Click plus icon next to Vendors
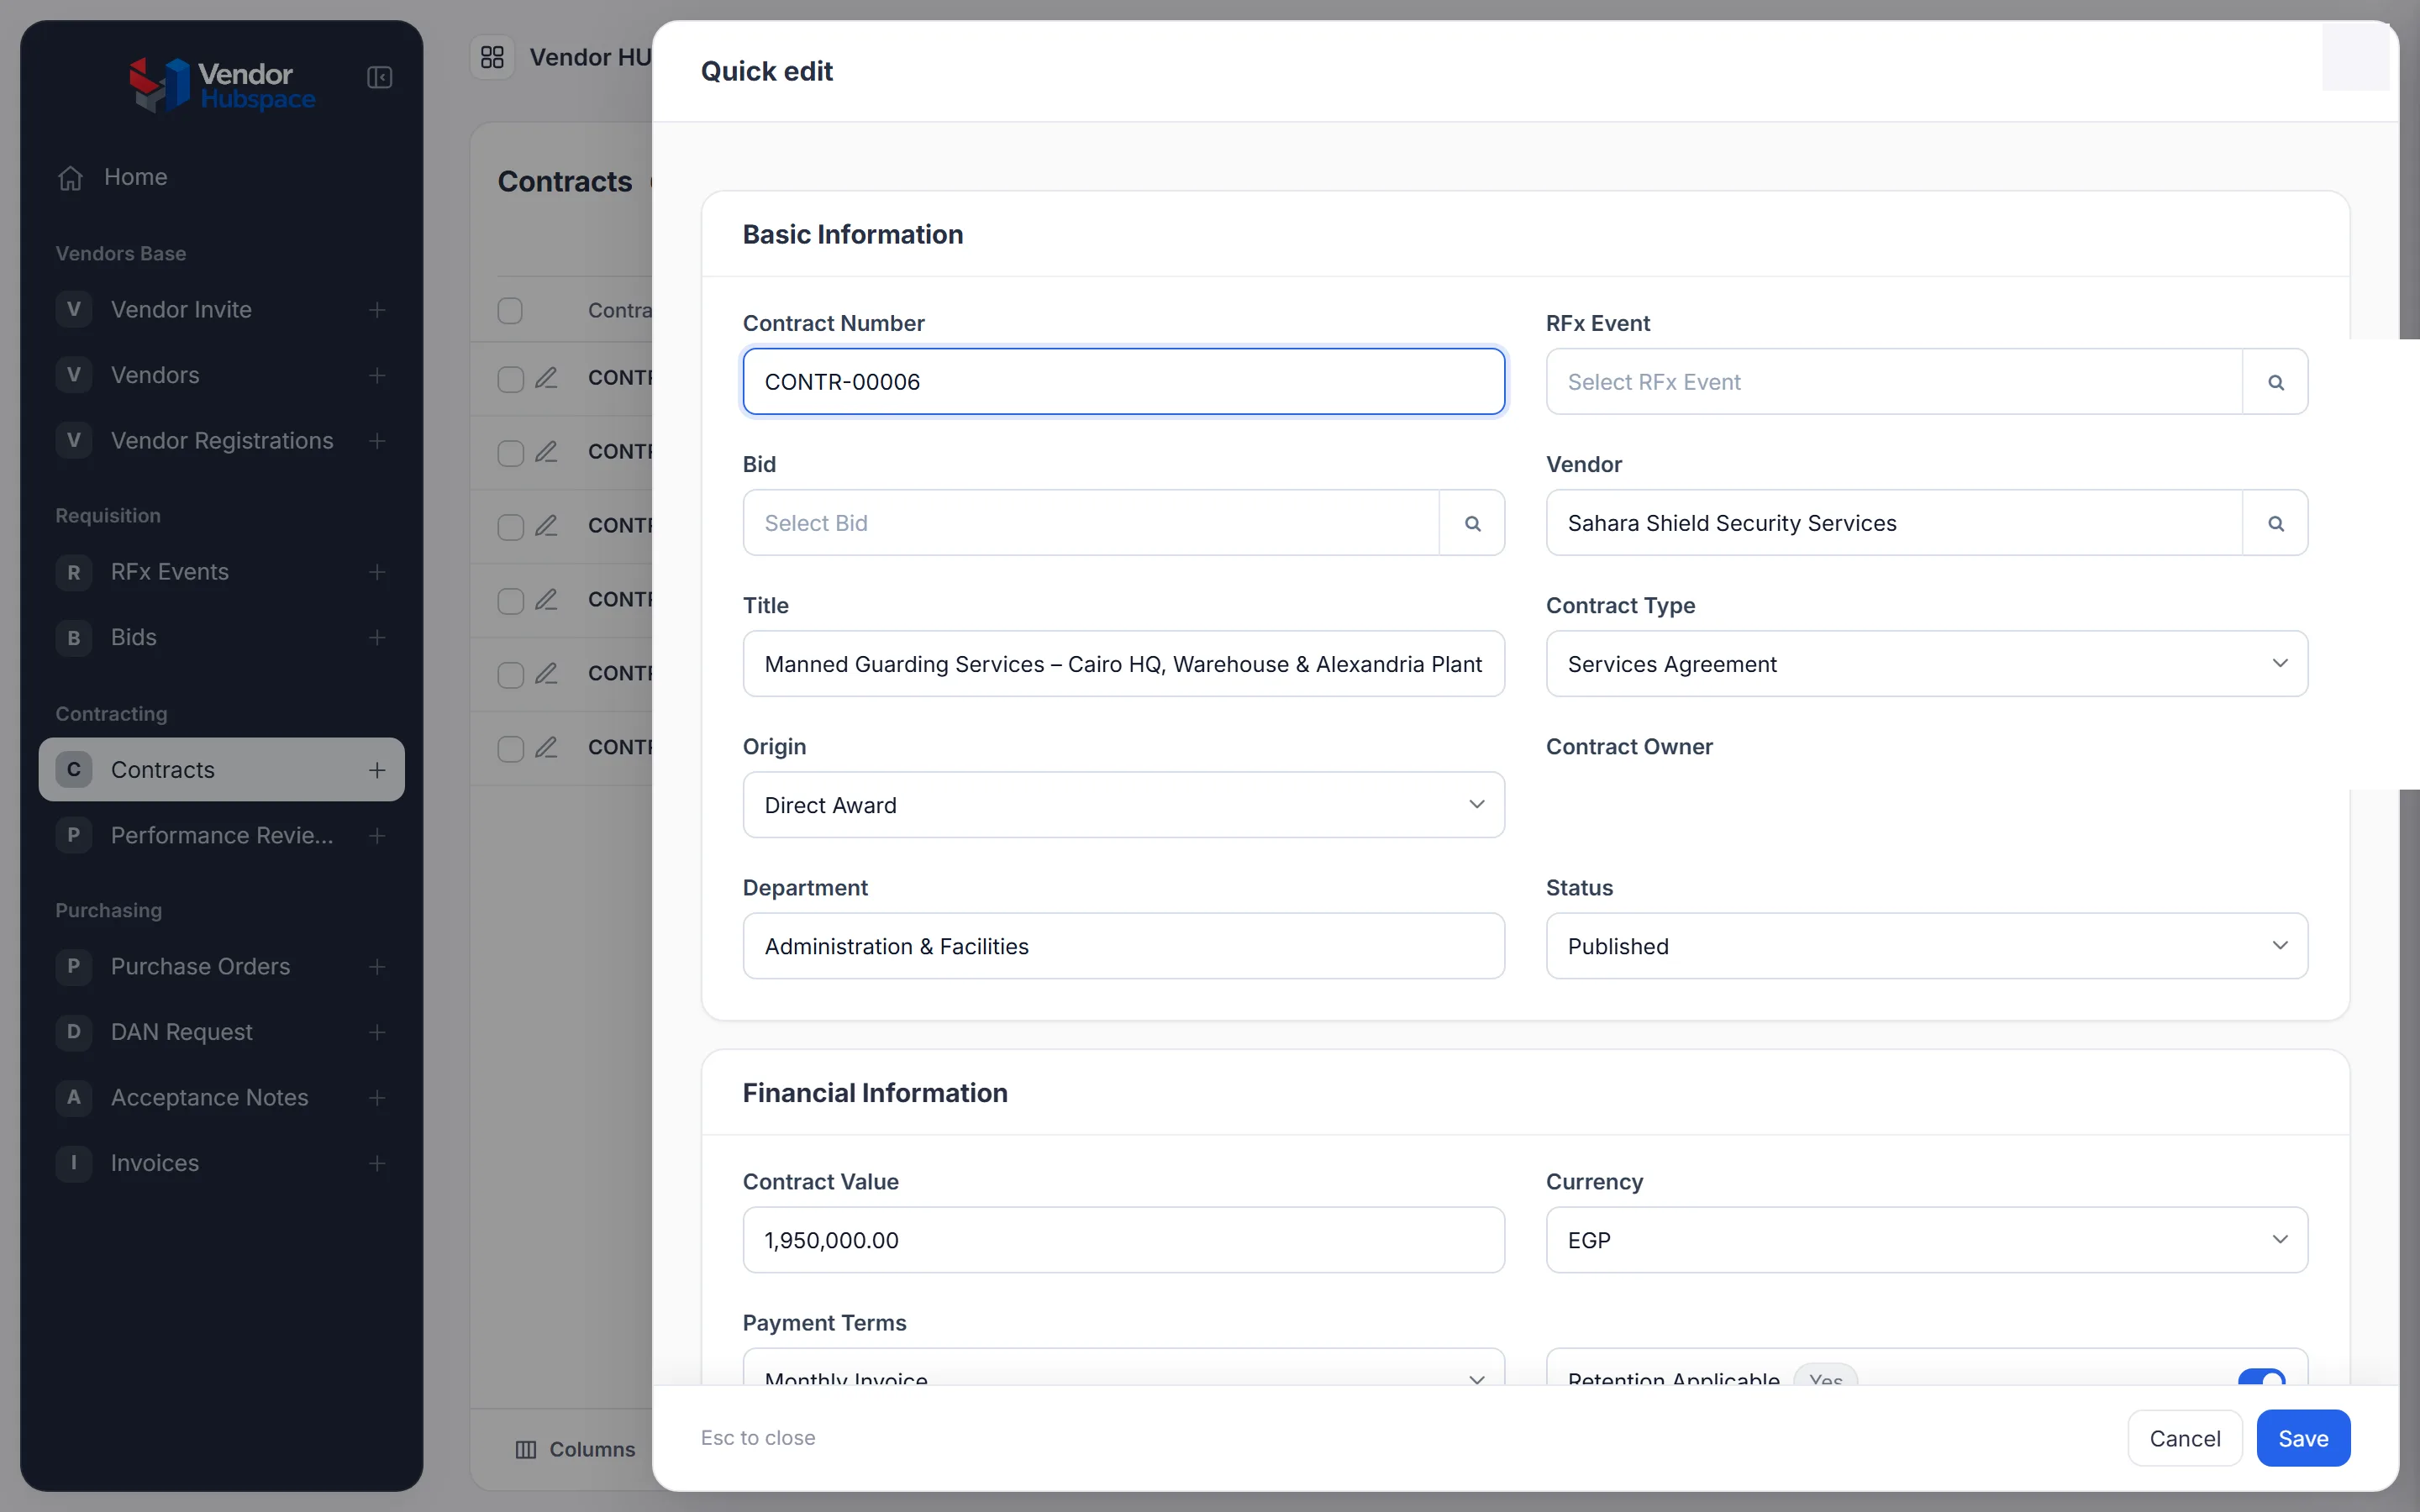The image size is (2420, 1512). click(377, 375)
